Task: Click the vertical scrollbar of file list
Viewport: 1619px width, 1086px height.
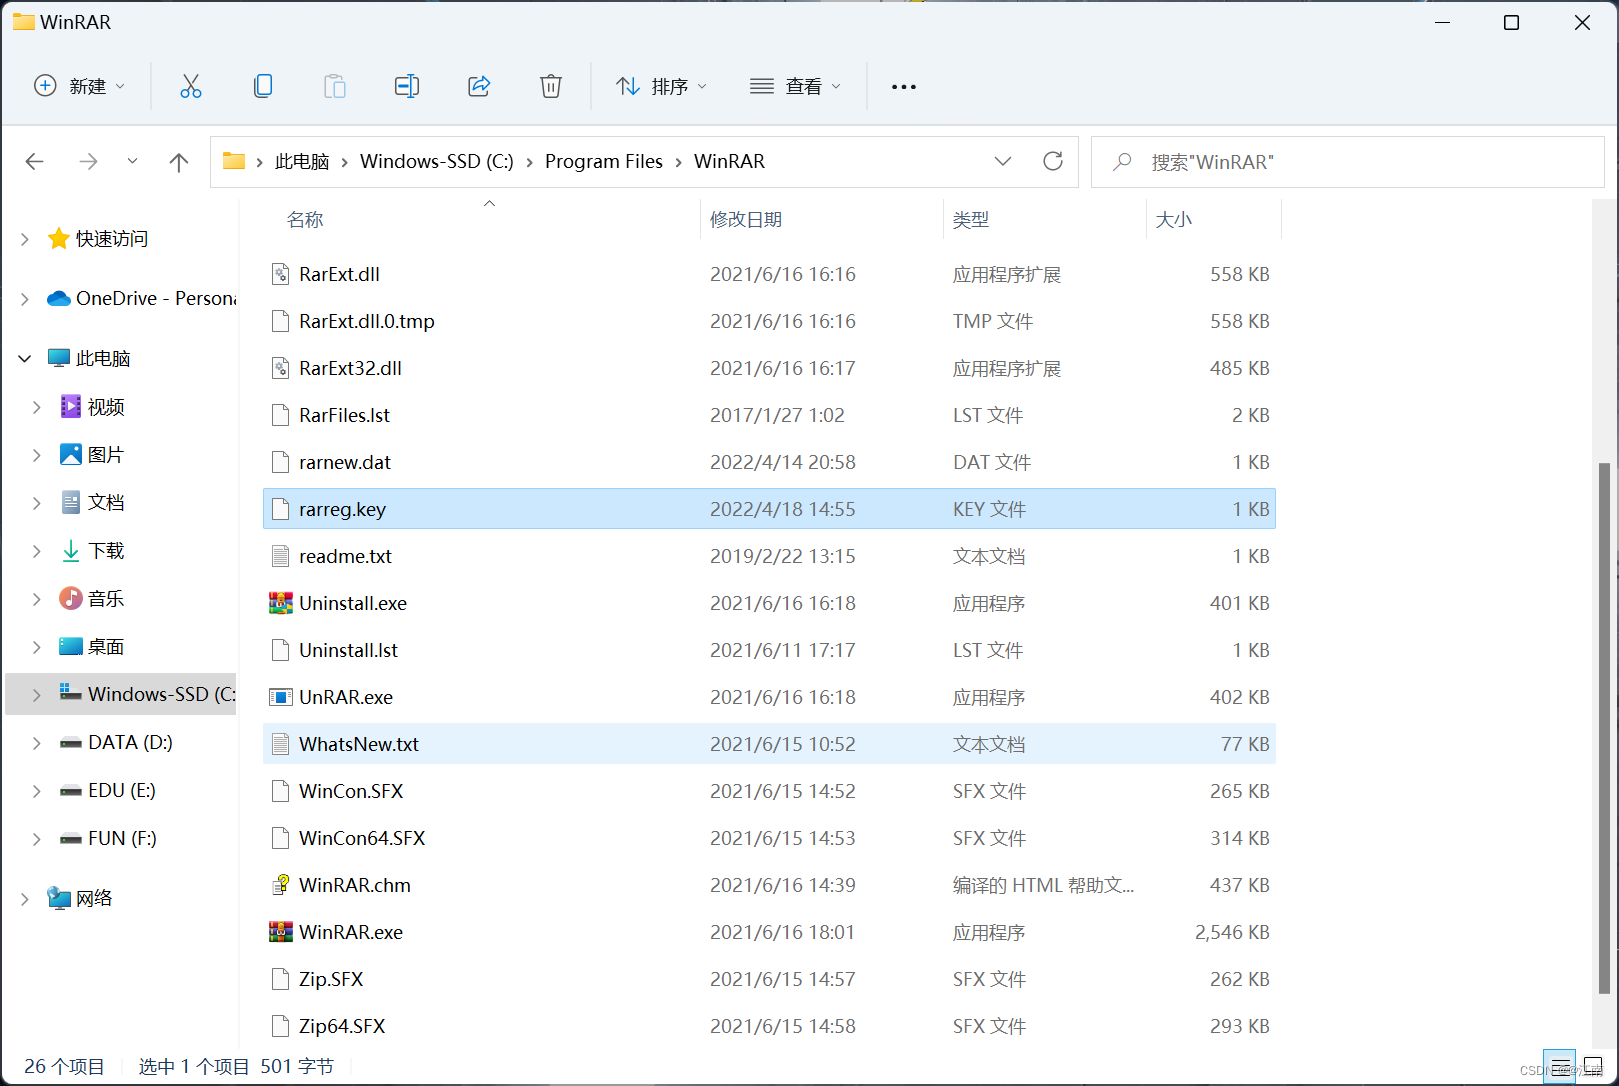Action: pyautogui.click(x=1604, y=729)
